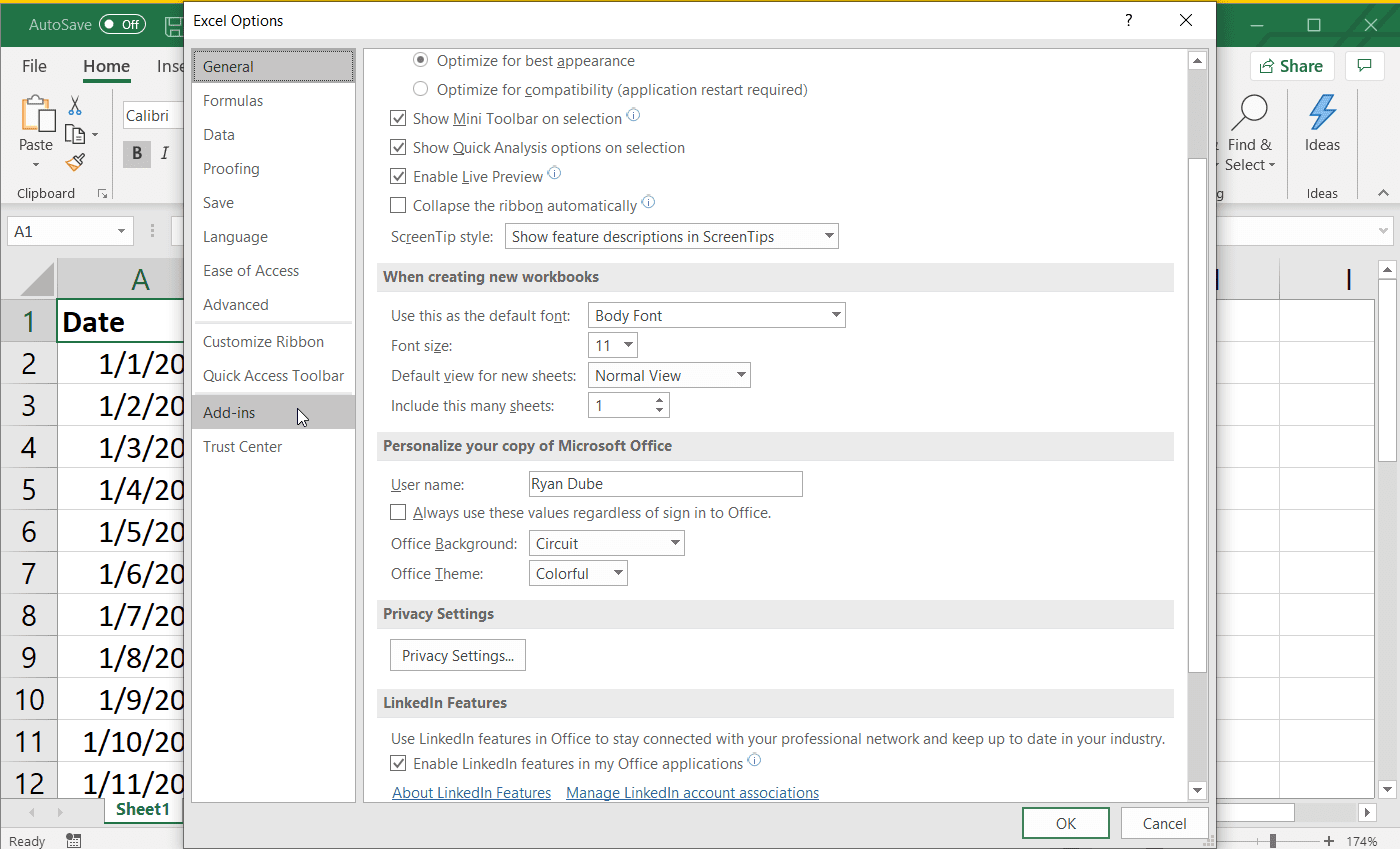Open the ScreenTip style dropdown
Screen dimensions: 1400x849
coord(672,237)
